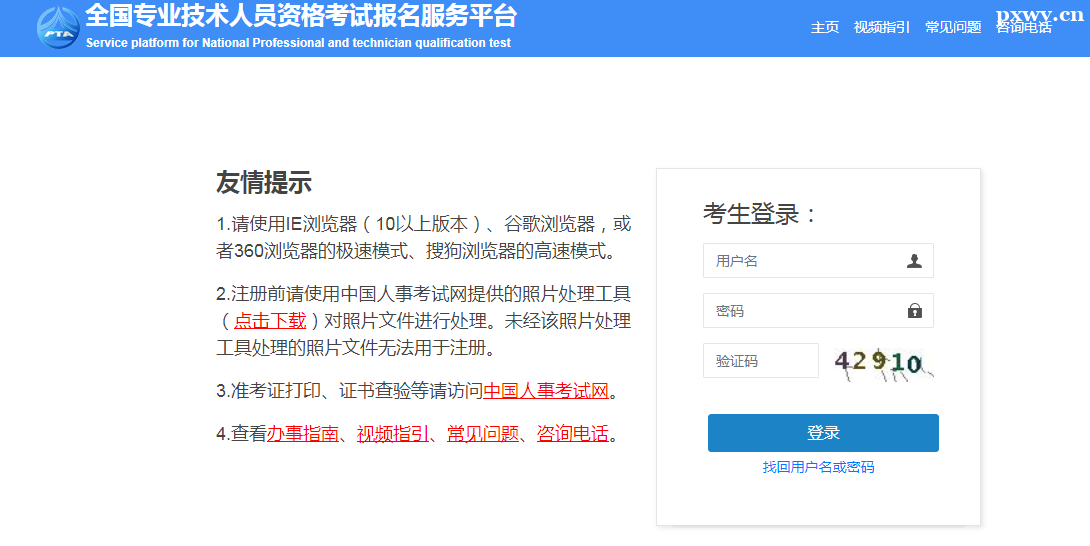Open the red 咨询电话 link in tips
The image size is (1090, 546).
[x=573, y=434]
